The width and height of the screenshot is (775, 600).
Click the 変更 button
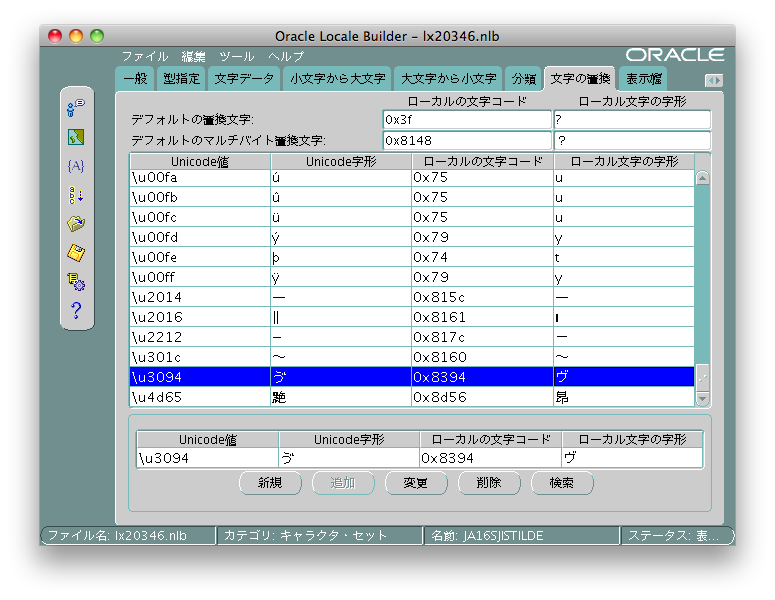pyautogui.click(x=416, y=483)
